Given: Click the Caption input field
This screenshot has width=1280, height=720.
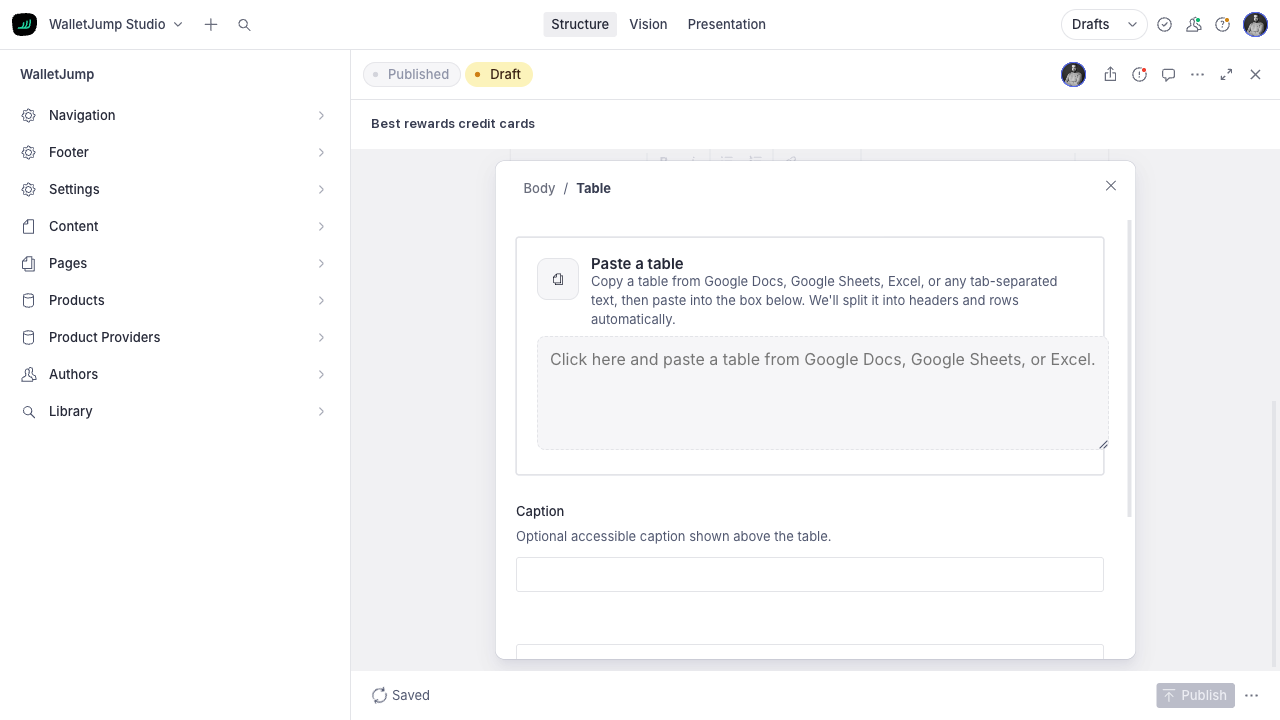Looking at the screenshot, I should click(810, 575).
